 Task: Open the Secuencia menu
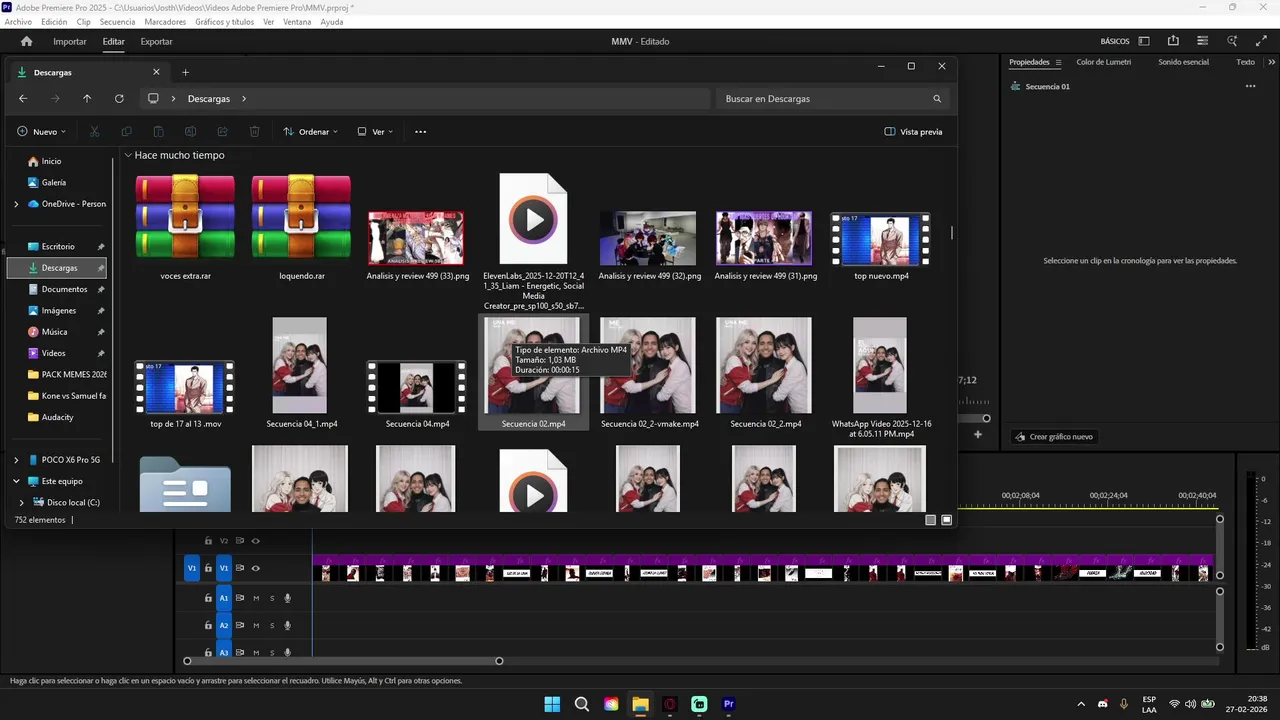pyautogui.click(x=117, y=22)
